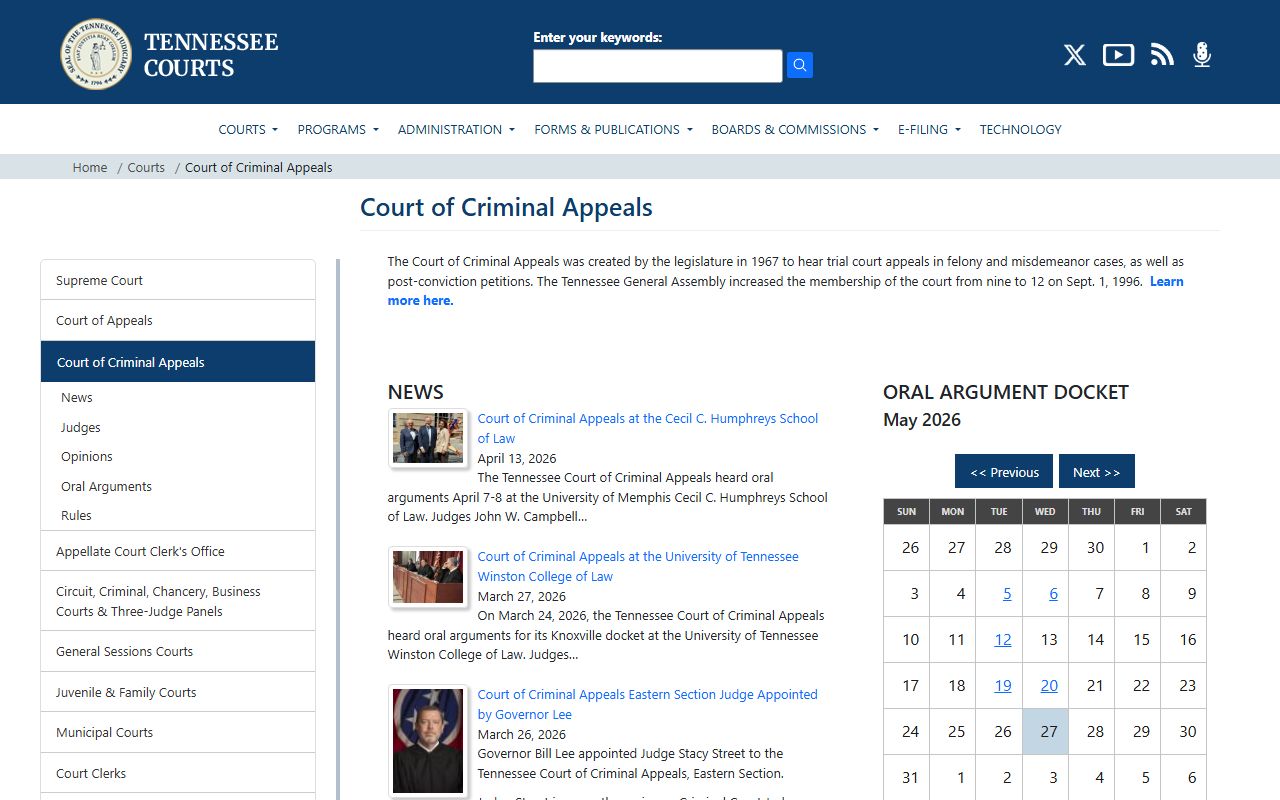This screenshot has width=1280, height=800.
Task: Select Court of Appeals in the sidebar
Action: (x=178, y=320)
